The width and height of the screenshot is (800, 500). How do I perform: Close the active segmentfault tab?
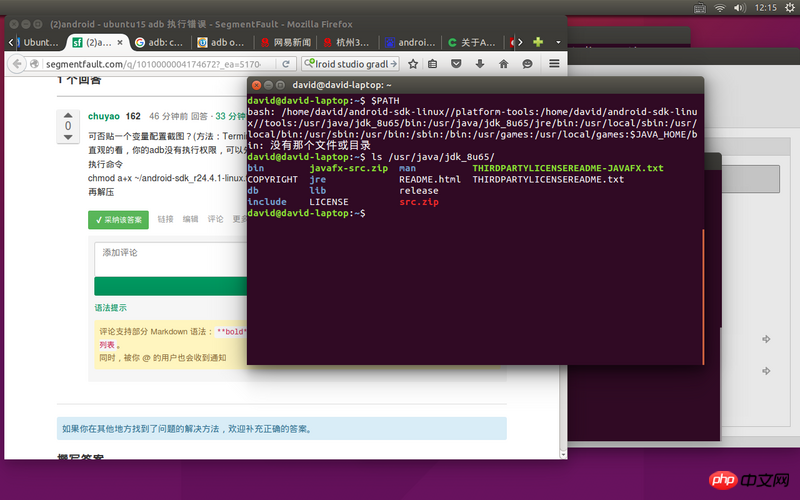(x=120, y=42)
